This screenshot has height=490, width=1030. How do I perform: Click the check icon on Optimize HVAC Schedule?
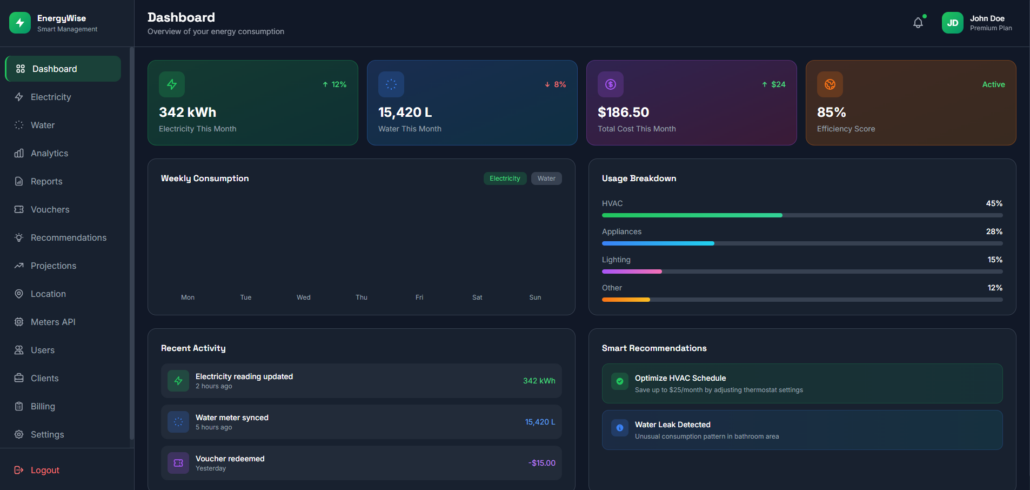click(x=619, y=381)
